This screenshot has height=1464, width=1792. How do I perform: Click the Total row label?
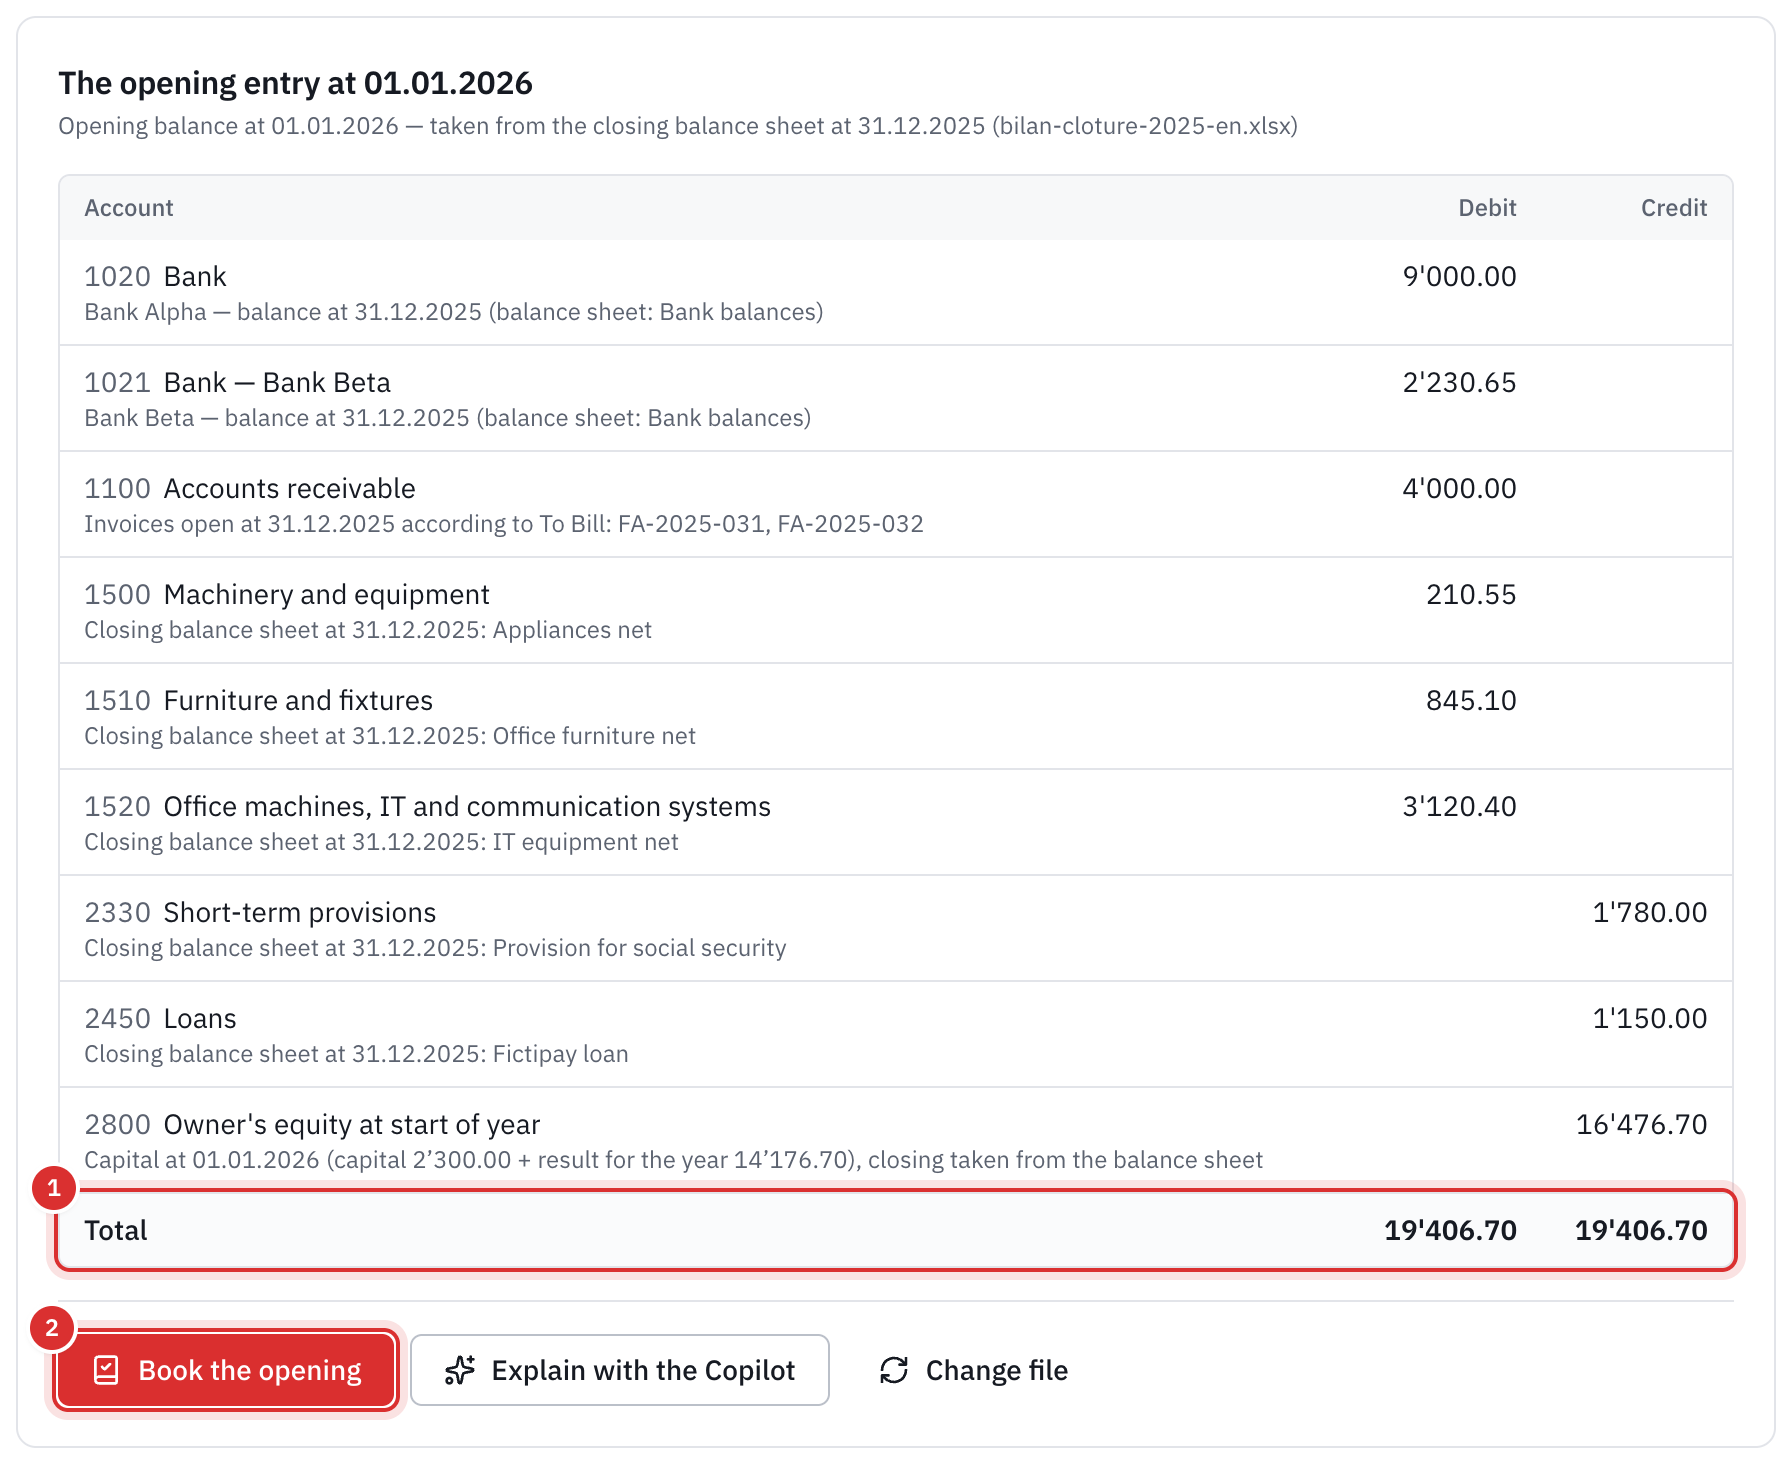pos(116,1230)
